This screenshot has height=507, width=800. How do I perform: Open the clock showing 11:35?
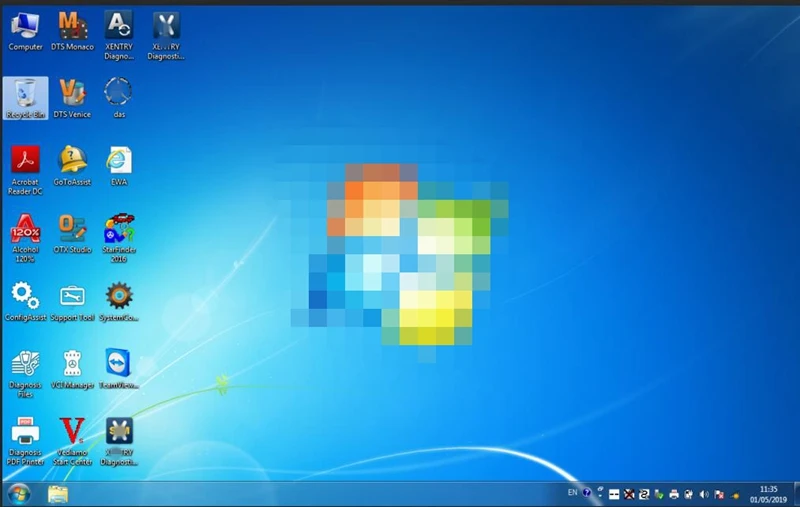coord(768,494)
